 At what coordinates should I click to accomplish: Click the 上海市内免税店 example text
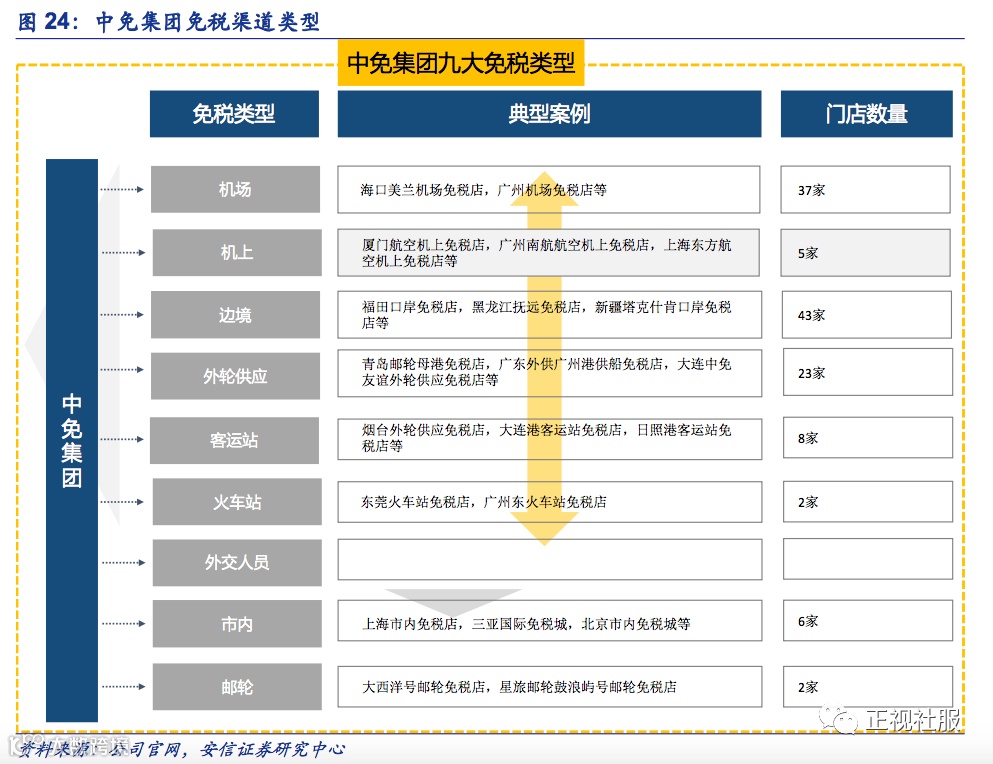[410, 624]
